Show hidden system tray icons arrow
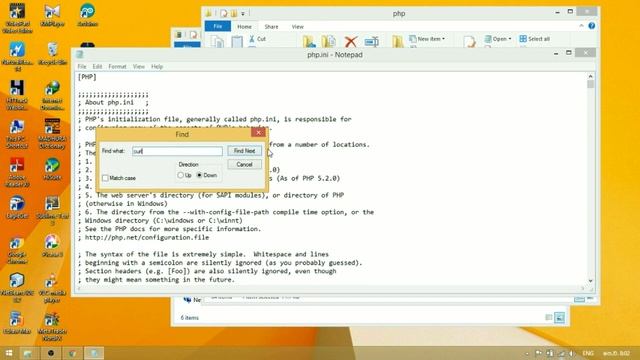 tap(527, 353)
